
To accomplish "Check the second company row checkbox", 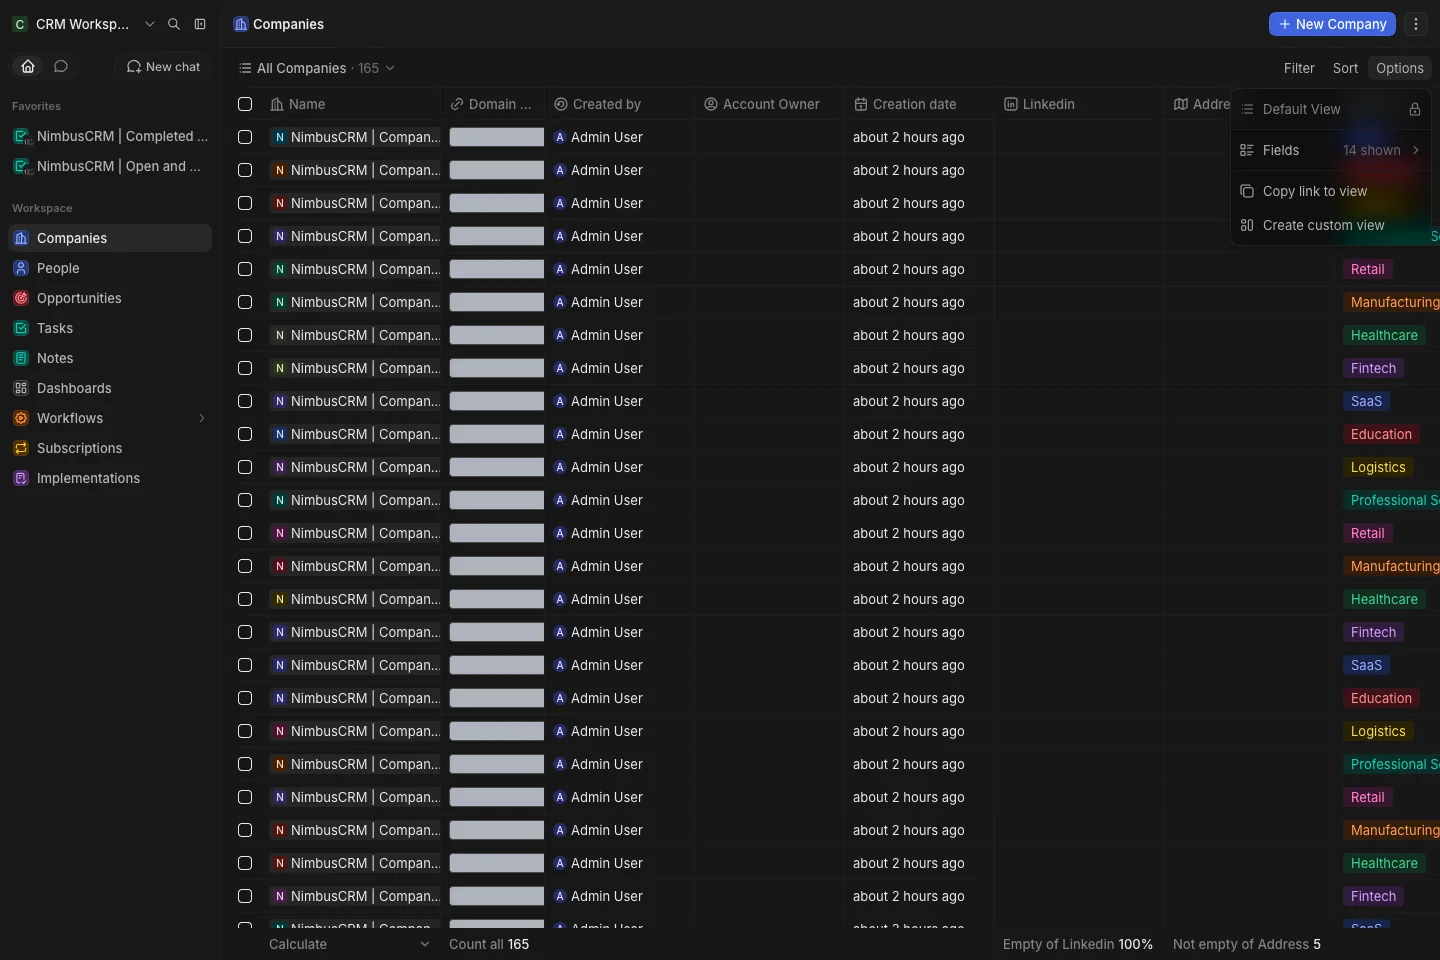I will (245, 170).
